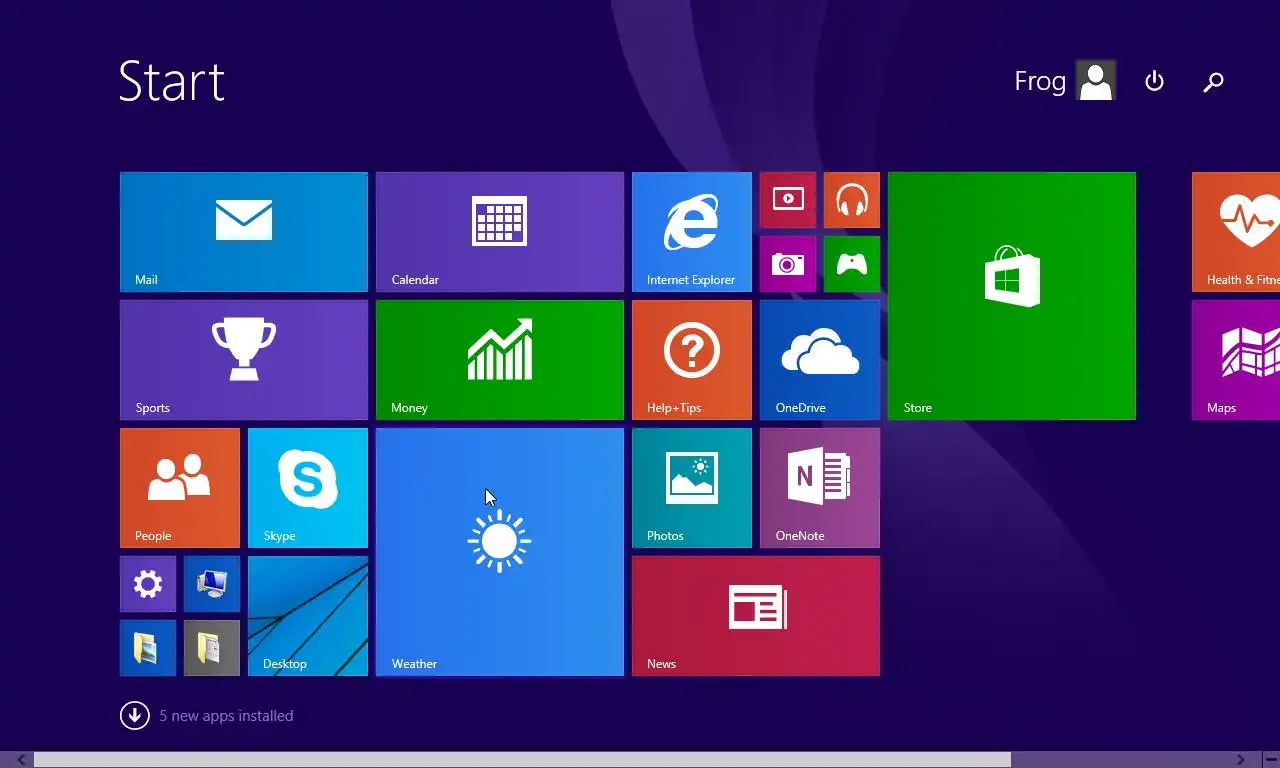The width and height of the screenshot is (1280, 768).
Task: Open the People tile
Action: [180, 488]
